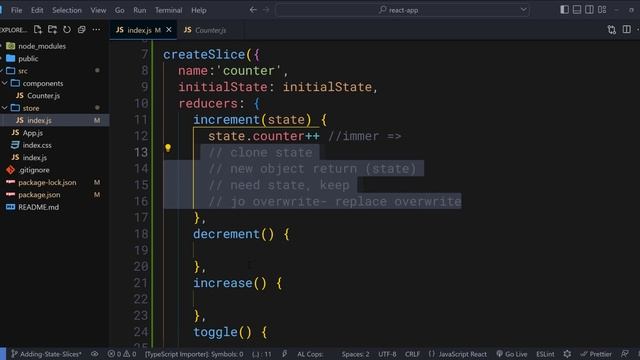Change the UTF-8 encoding setting
This screenshot has height=360, width=640.
pos(387,354)
